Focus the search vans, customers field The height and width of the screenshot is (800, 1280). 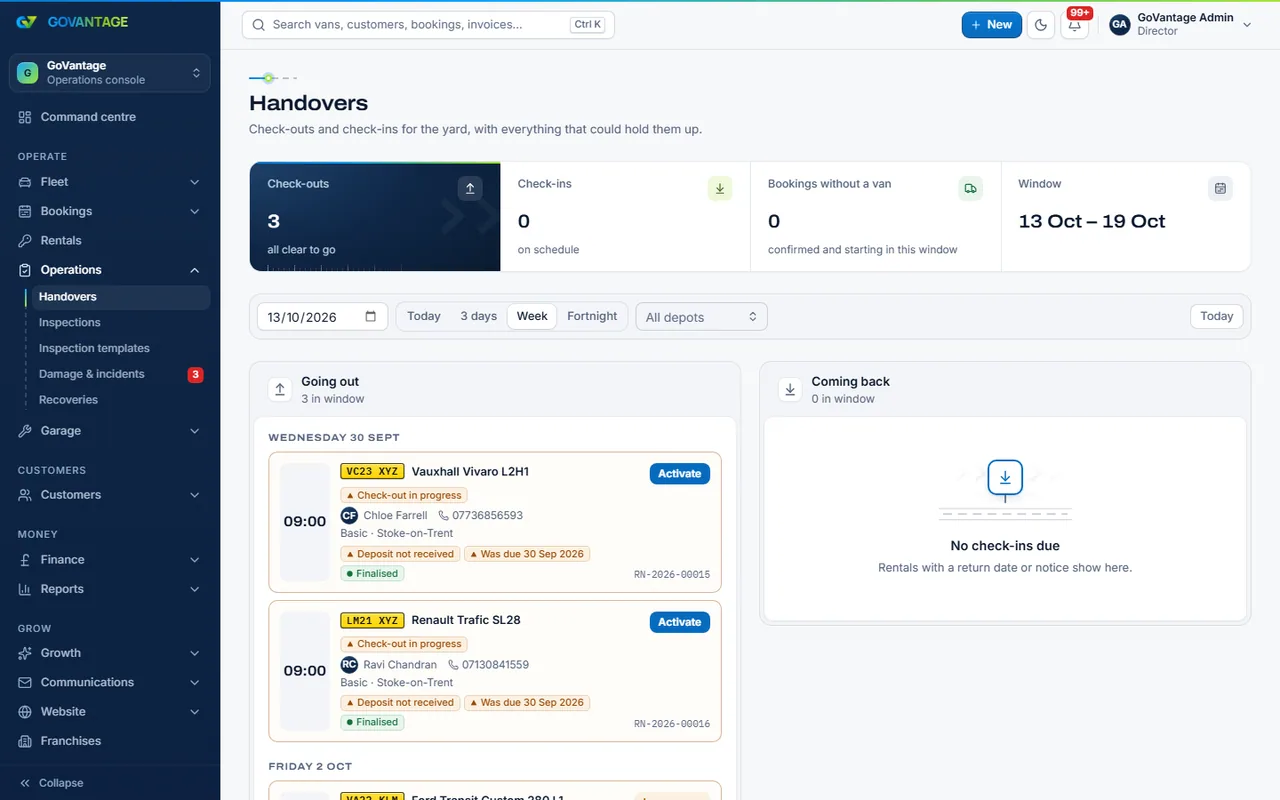428,25
